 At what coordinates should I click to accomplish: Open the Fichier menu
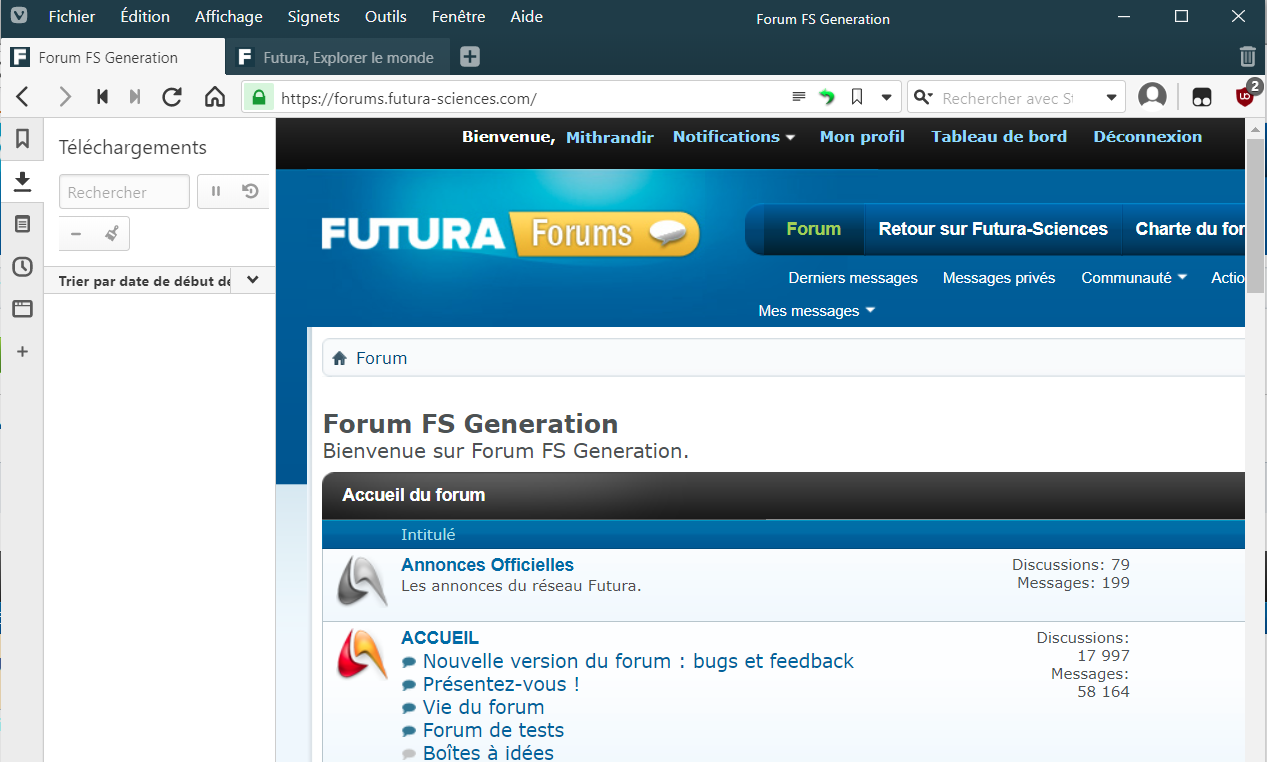(72, 17)
